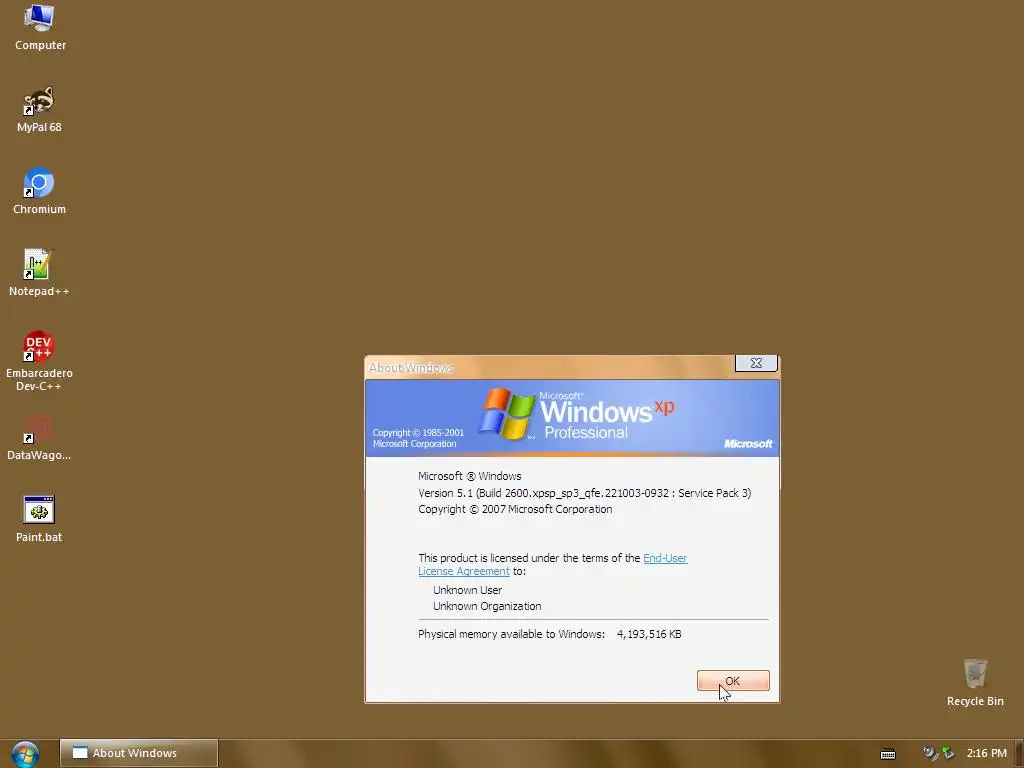Click the About Windows title bar
Screen dimensions: 1024x768
(549, 368)
